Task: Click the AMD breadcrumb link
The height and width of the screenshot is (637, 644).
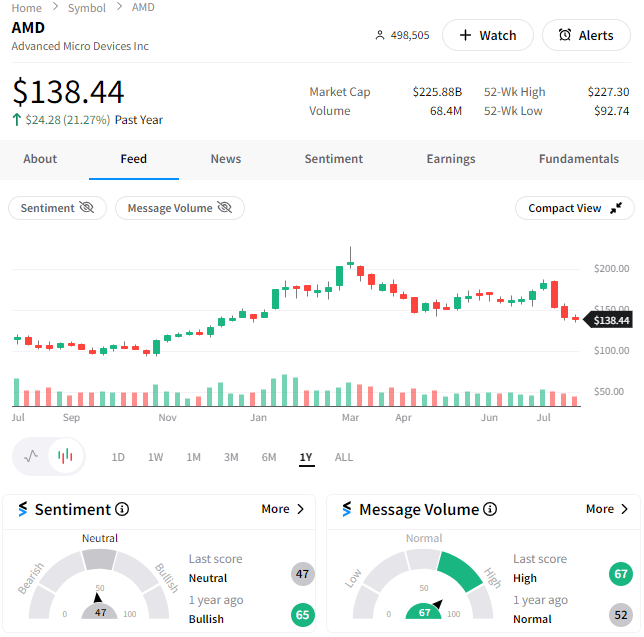Action: (x=143, y=7)
